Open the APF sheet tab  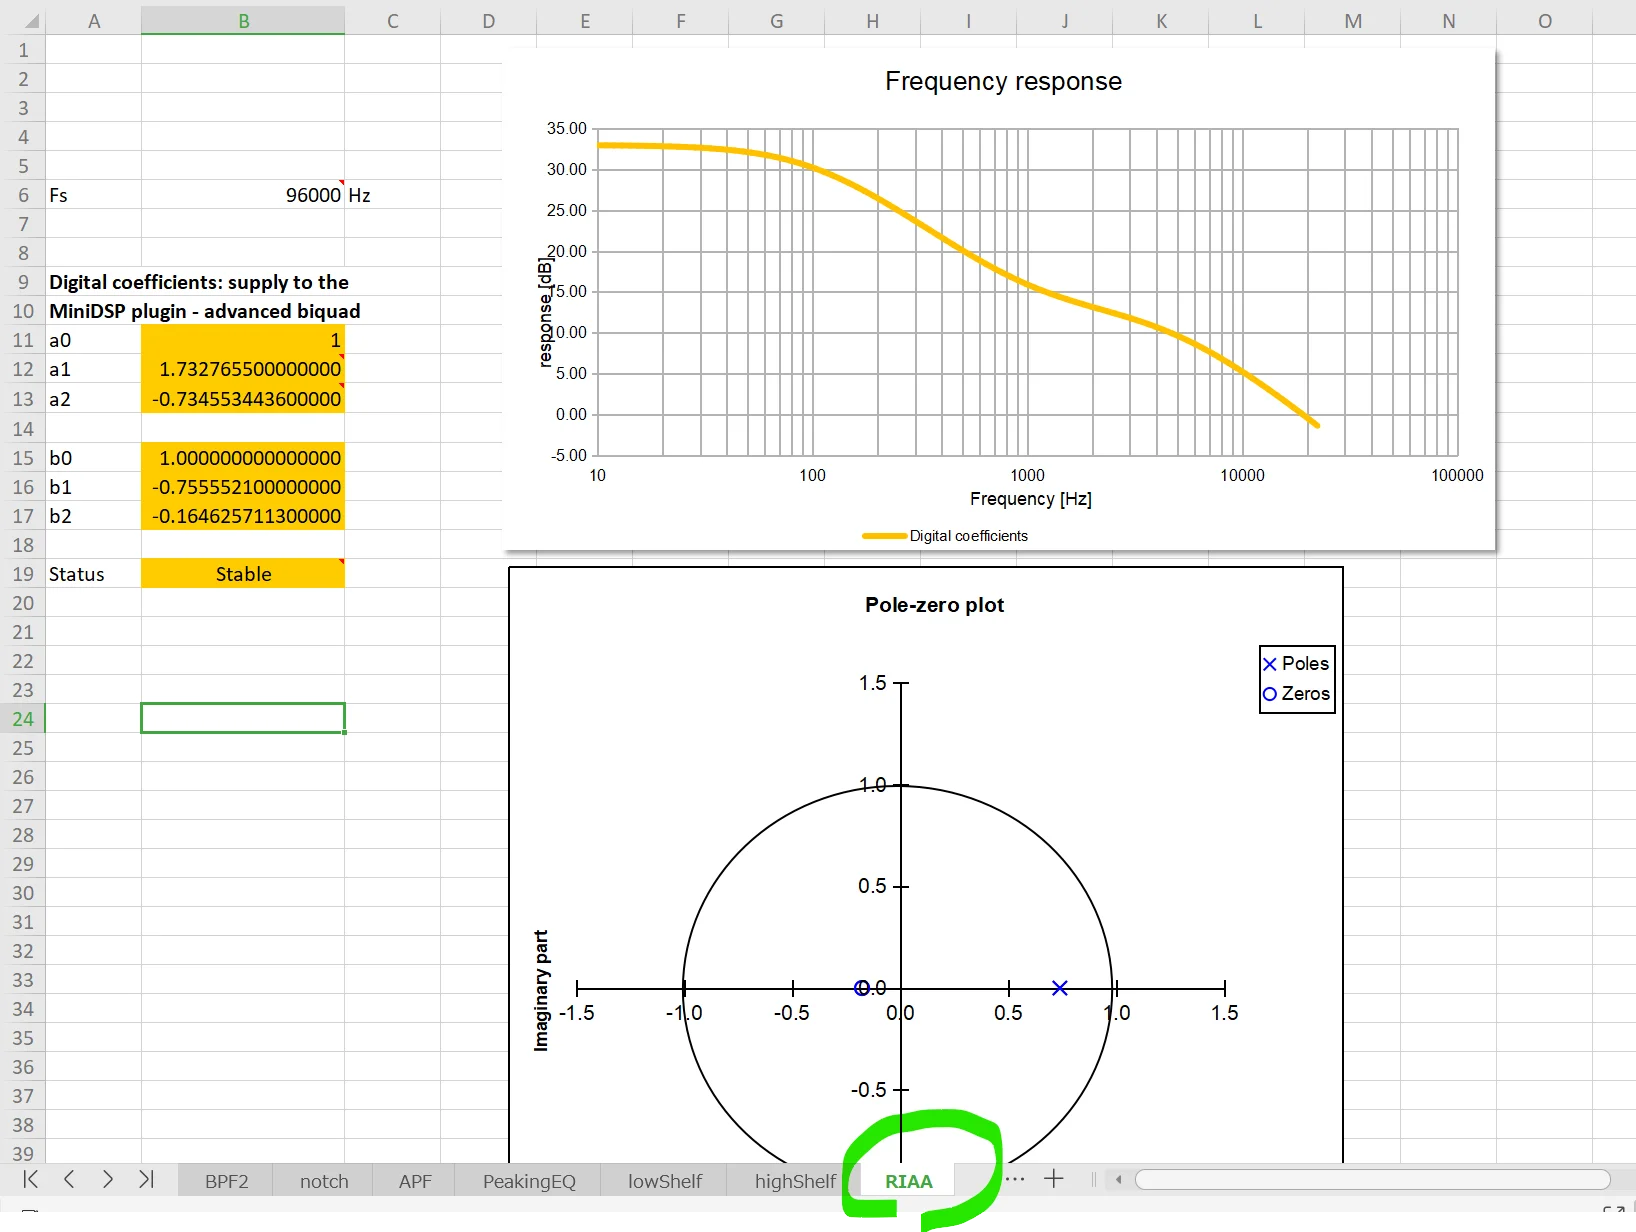coord(415,1181)
